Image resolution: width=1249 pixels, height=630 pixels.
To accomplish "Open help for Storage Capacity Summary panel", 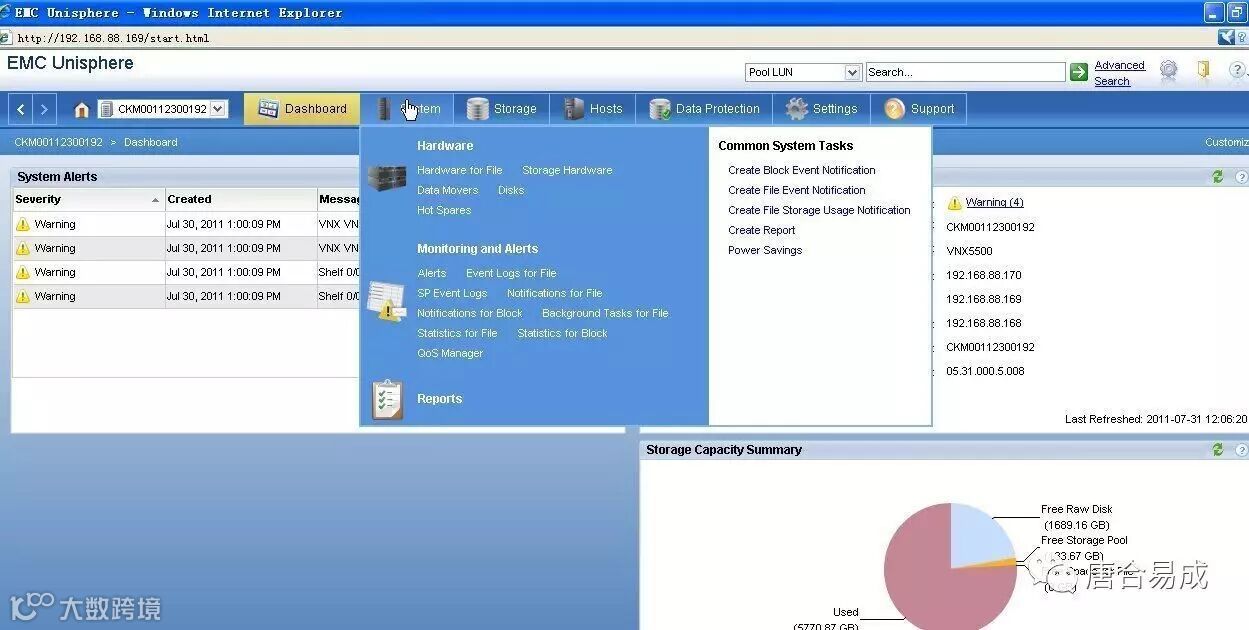I will tap(1241, 450).
